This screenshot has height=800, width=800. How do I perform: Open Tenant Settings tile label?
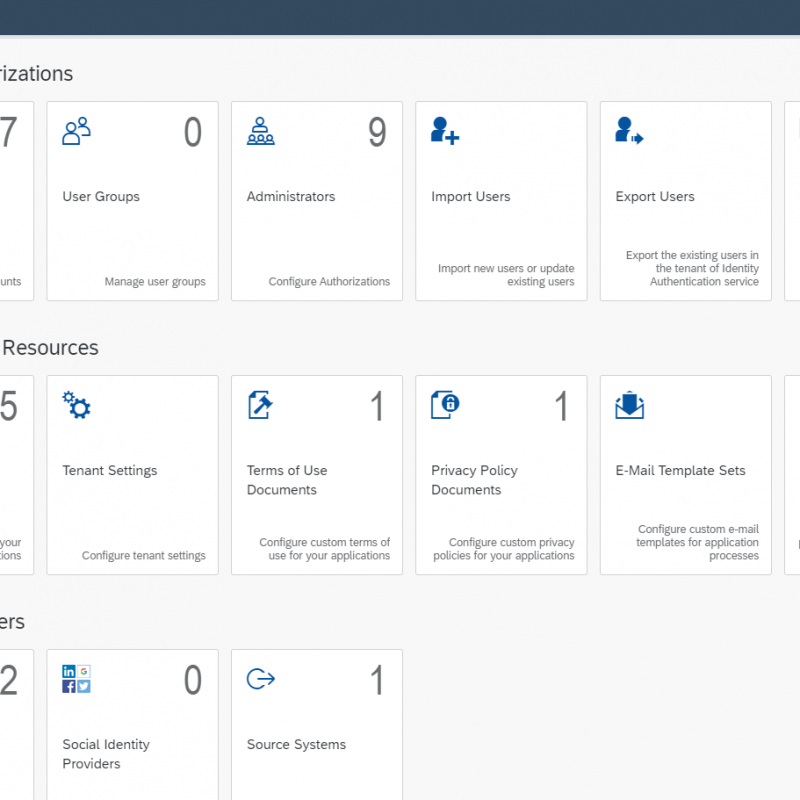[x=110, y=471]
